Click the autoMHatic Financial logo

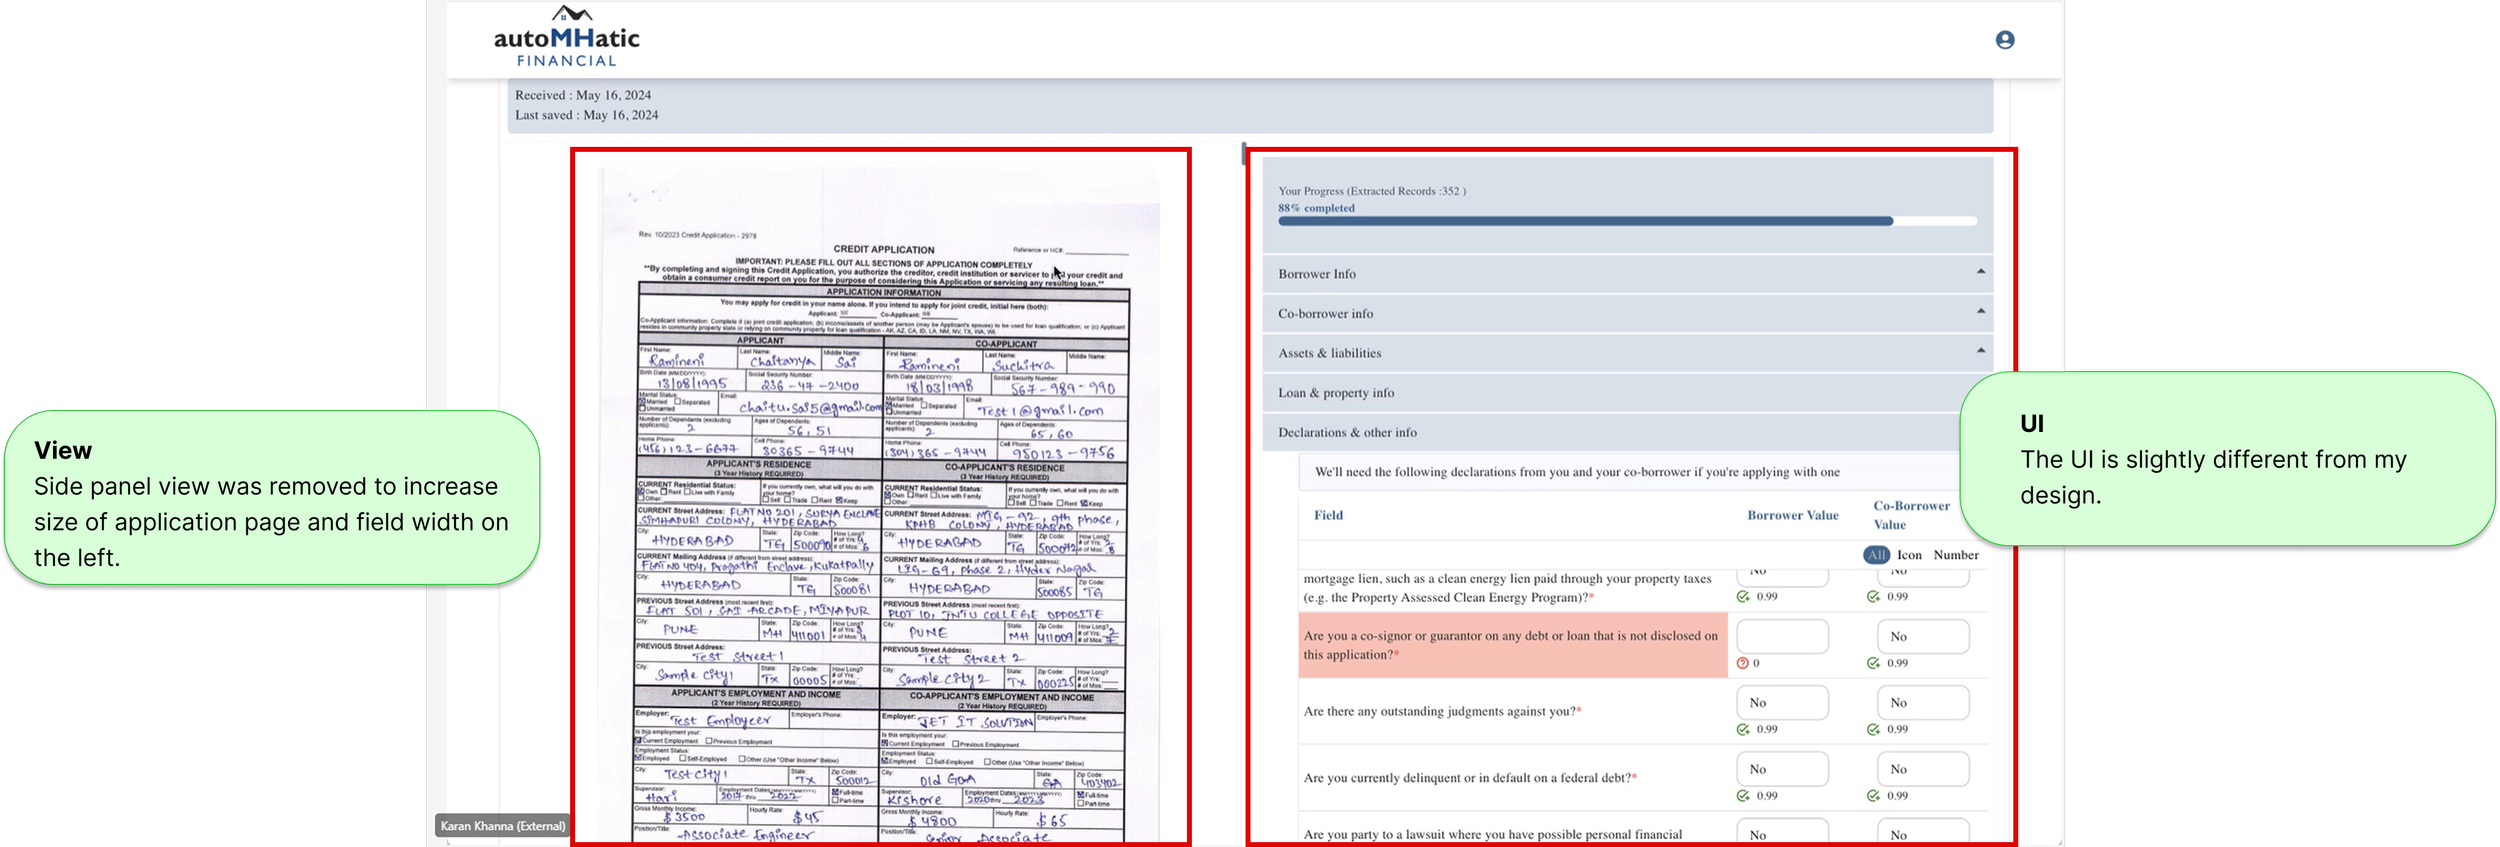click(567, 37)
